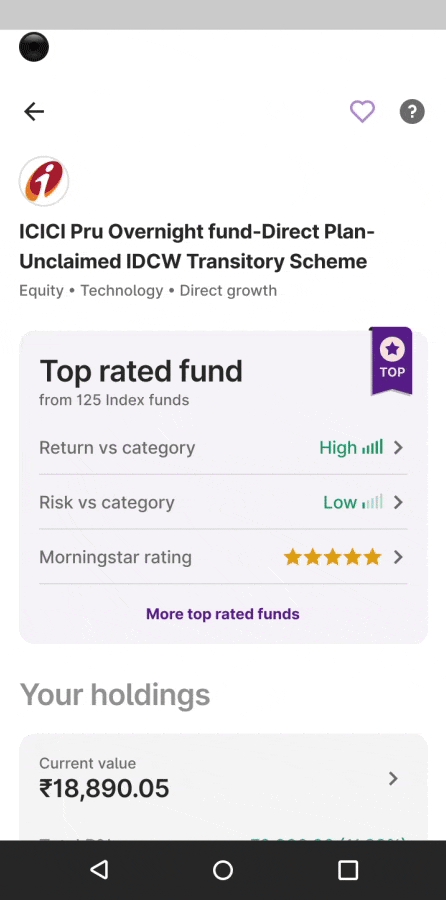Image resolution: width=446 pixels, height=900 pixels.
Task: Tap the purple TOP ribbon badge
Action: click(391, 361)
